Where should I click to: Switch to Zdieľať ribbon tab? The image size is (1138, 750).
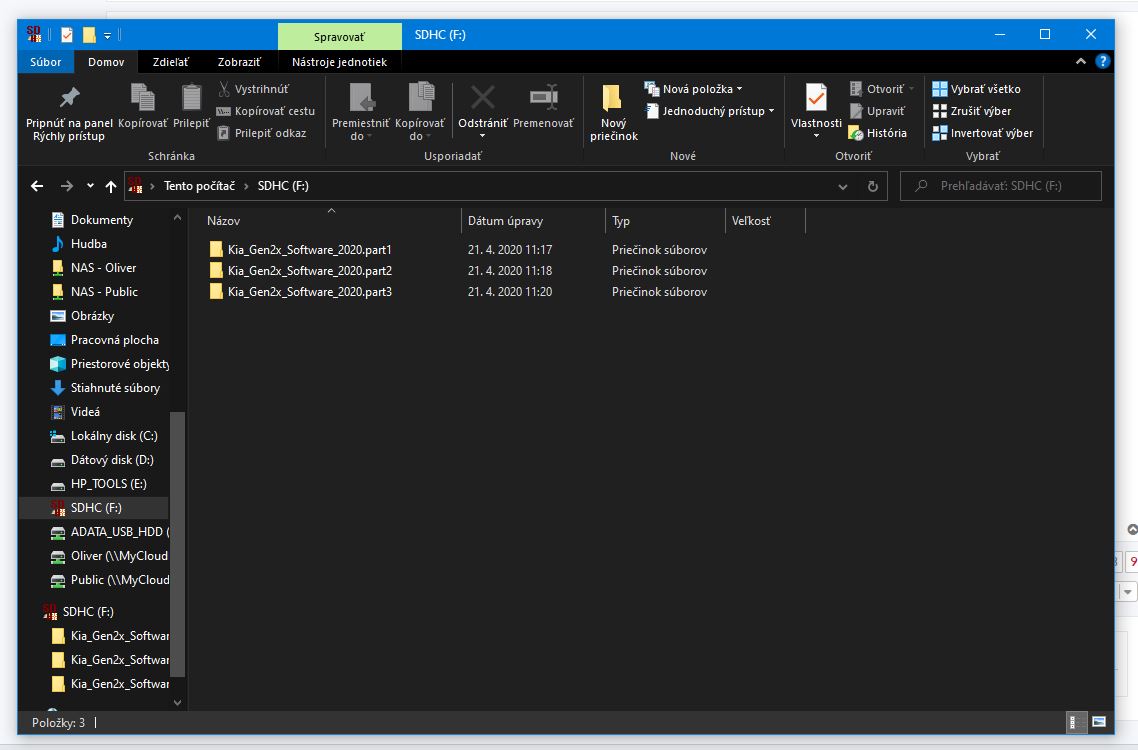171,62
